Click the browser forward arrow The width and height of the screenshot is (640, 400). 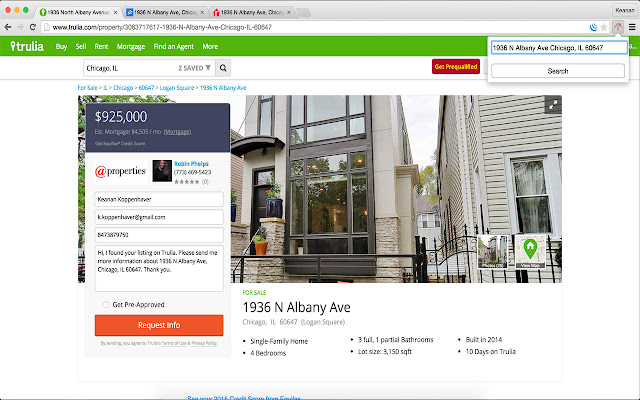(20, 27)
